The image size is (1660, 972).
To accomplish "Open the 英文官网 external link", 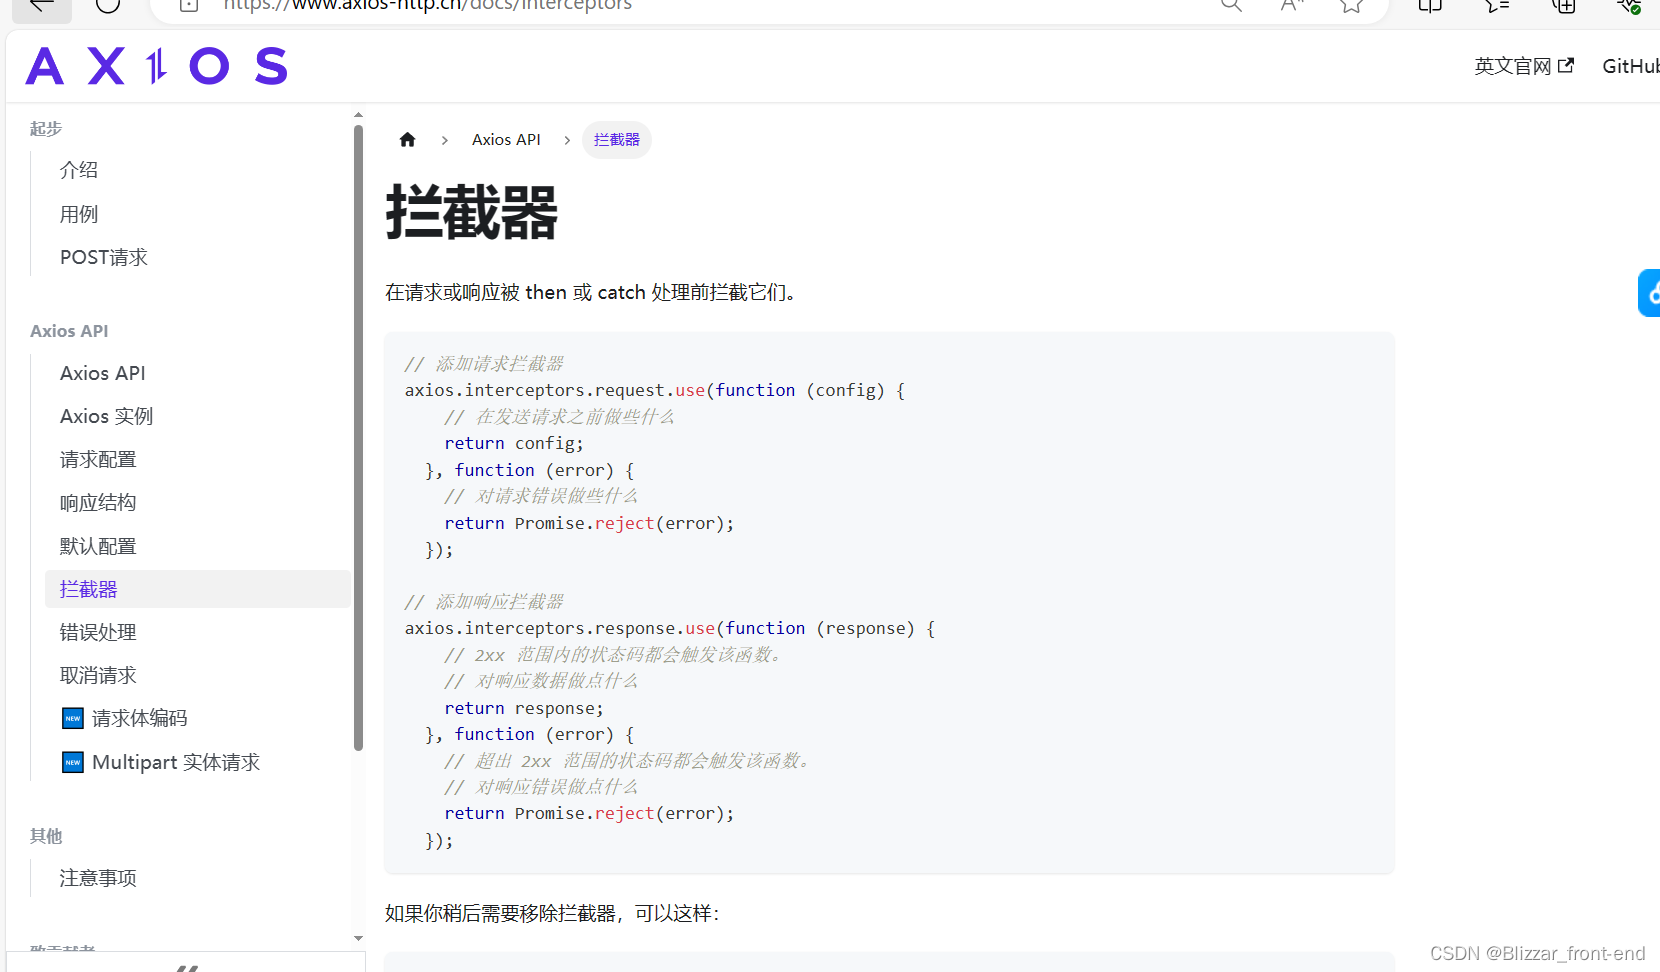I will [1524, 66].
